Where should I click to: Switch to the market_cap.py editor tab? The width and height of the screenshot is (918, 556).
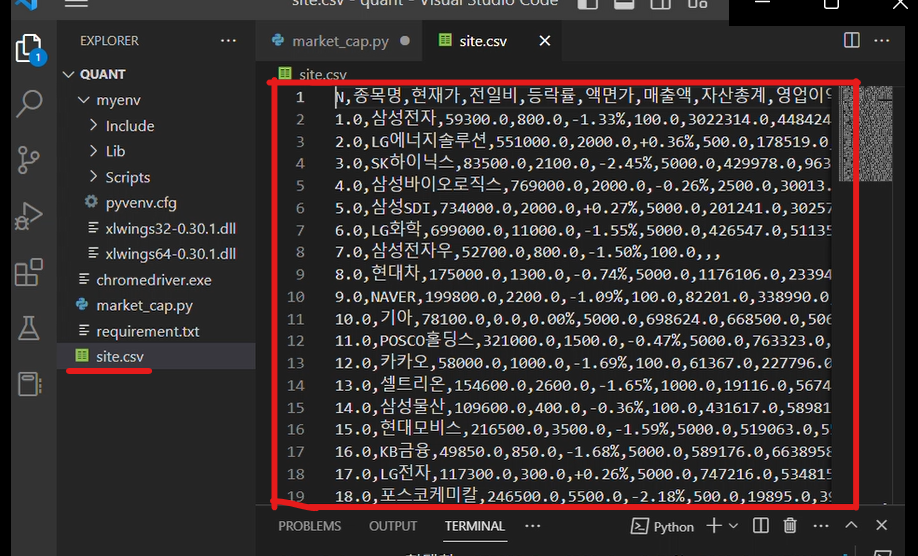(339, 41)
